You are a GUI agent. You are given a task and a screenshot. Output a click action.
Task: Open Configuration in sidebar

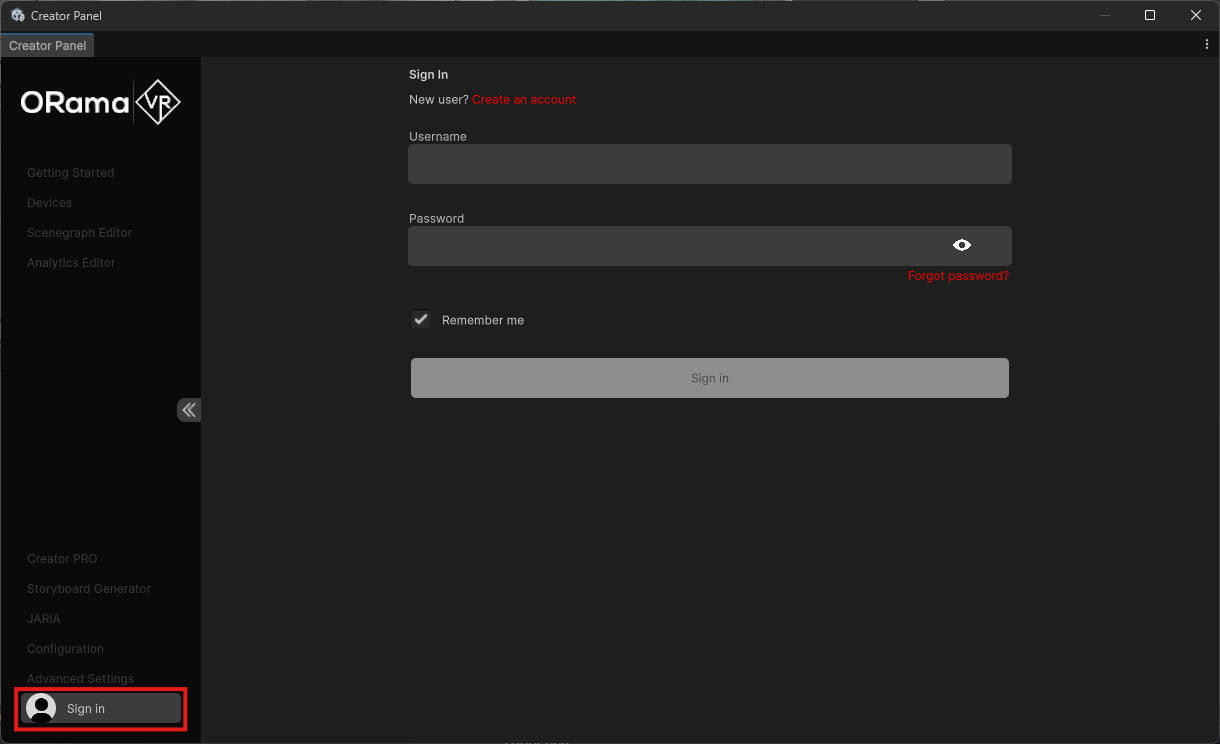tap(65, 649)
